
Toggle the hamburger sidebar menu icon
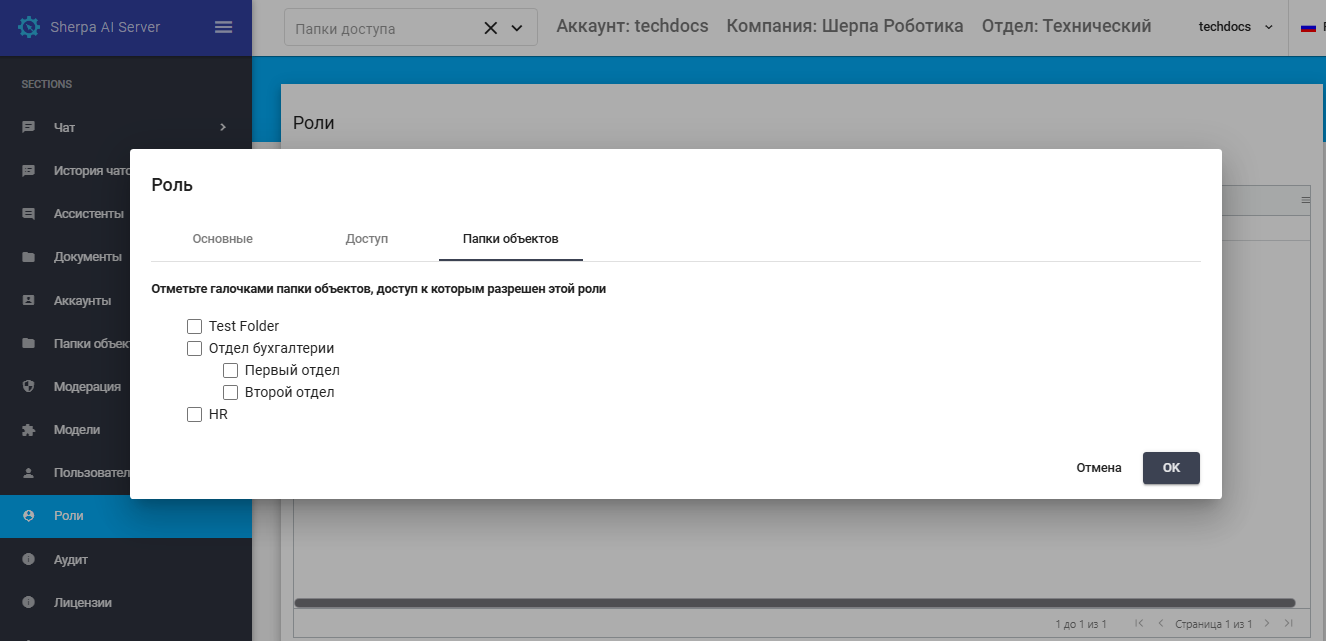pos(224,27)
